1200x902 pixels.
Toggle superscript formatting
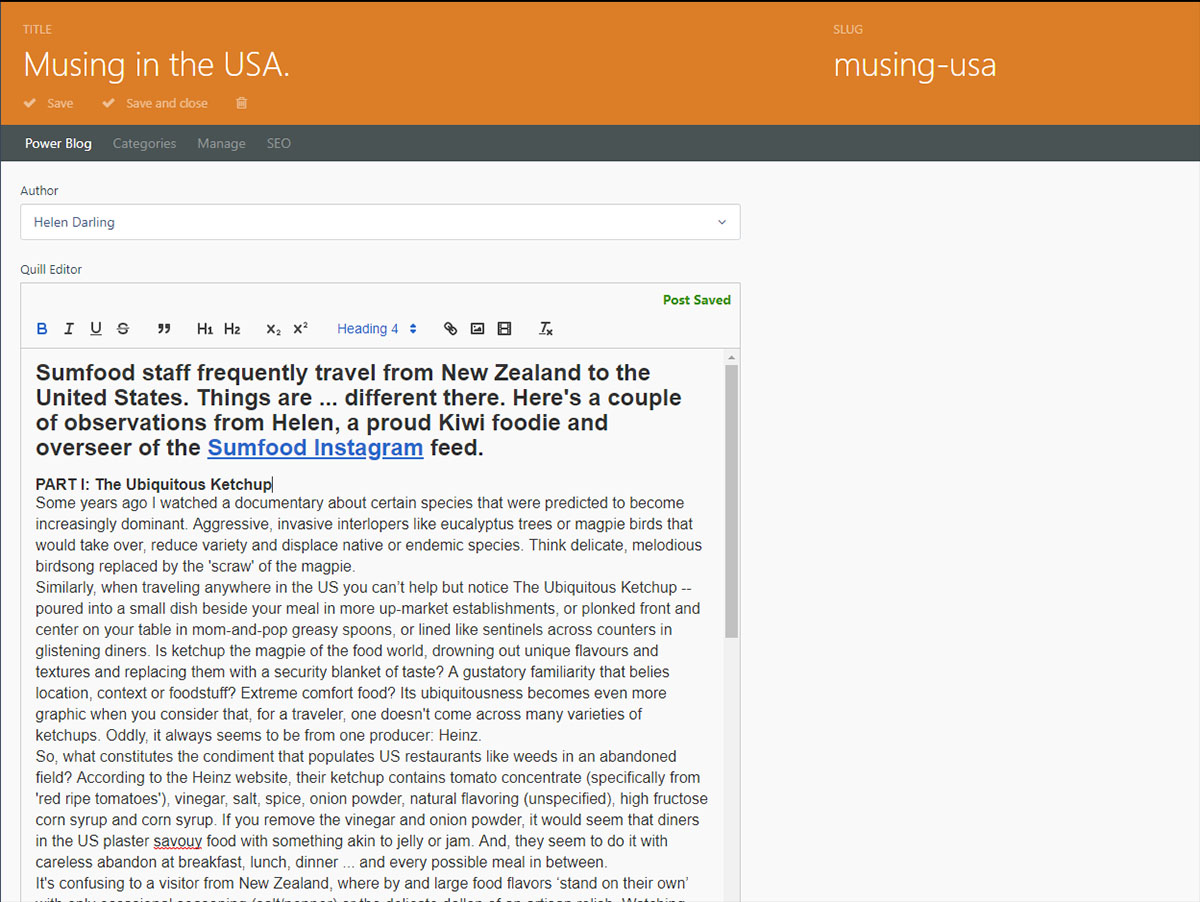(300, 329)
